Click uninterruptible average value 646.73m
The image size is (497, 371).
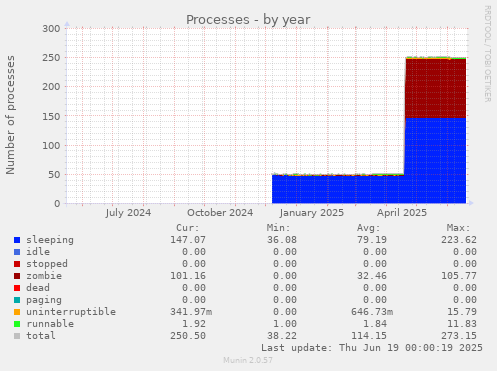(372, 312)
